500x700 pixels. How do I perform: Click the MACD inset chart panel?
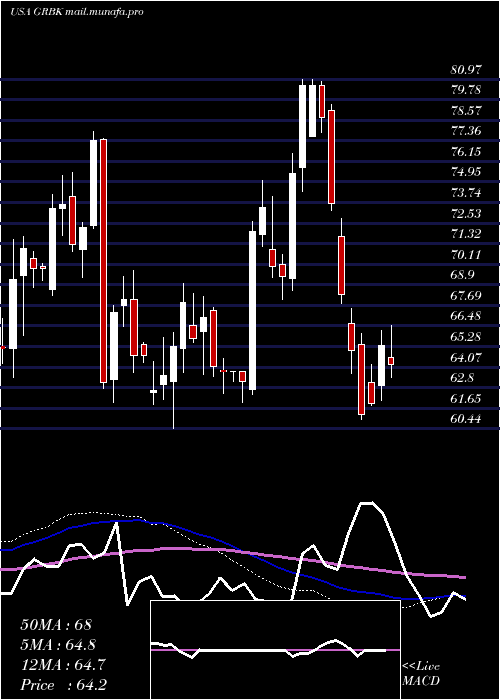[275, 650]
